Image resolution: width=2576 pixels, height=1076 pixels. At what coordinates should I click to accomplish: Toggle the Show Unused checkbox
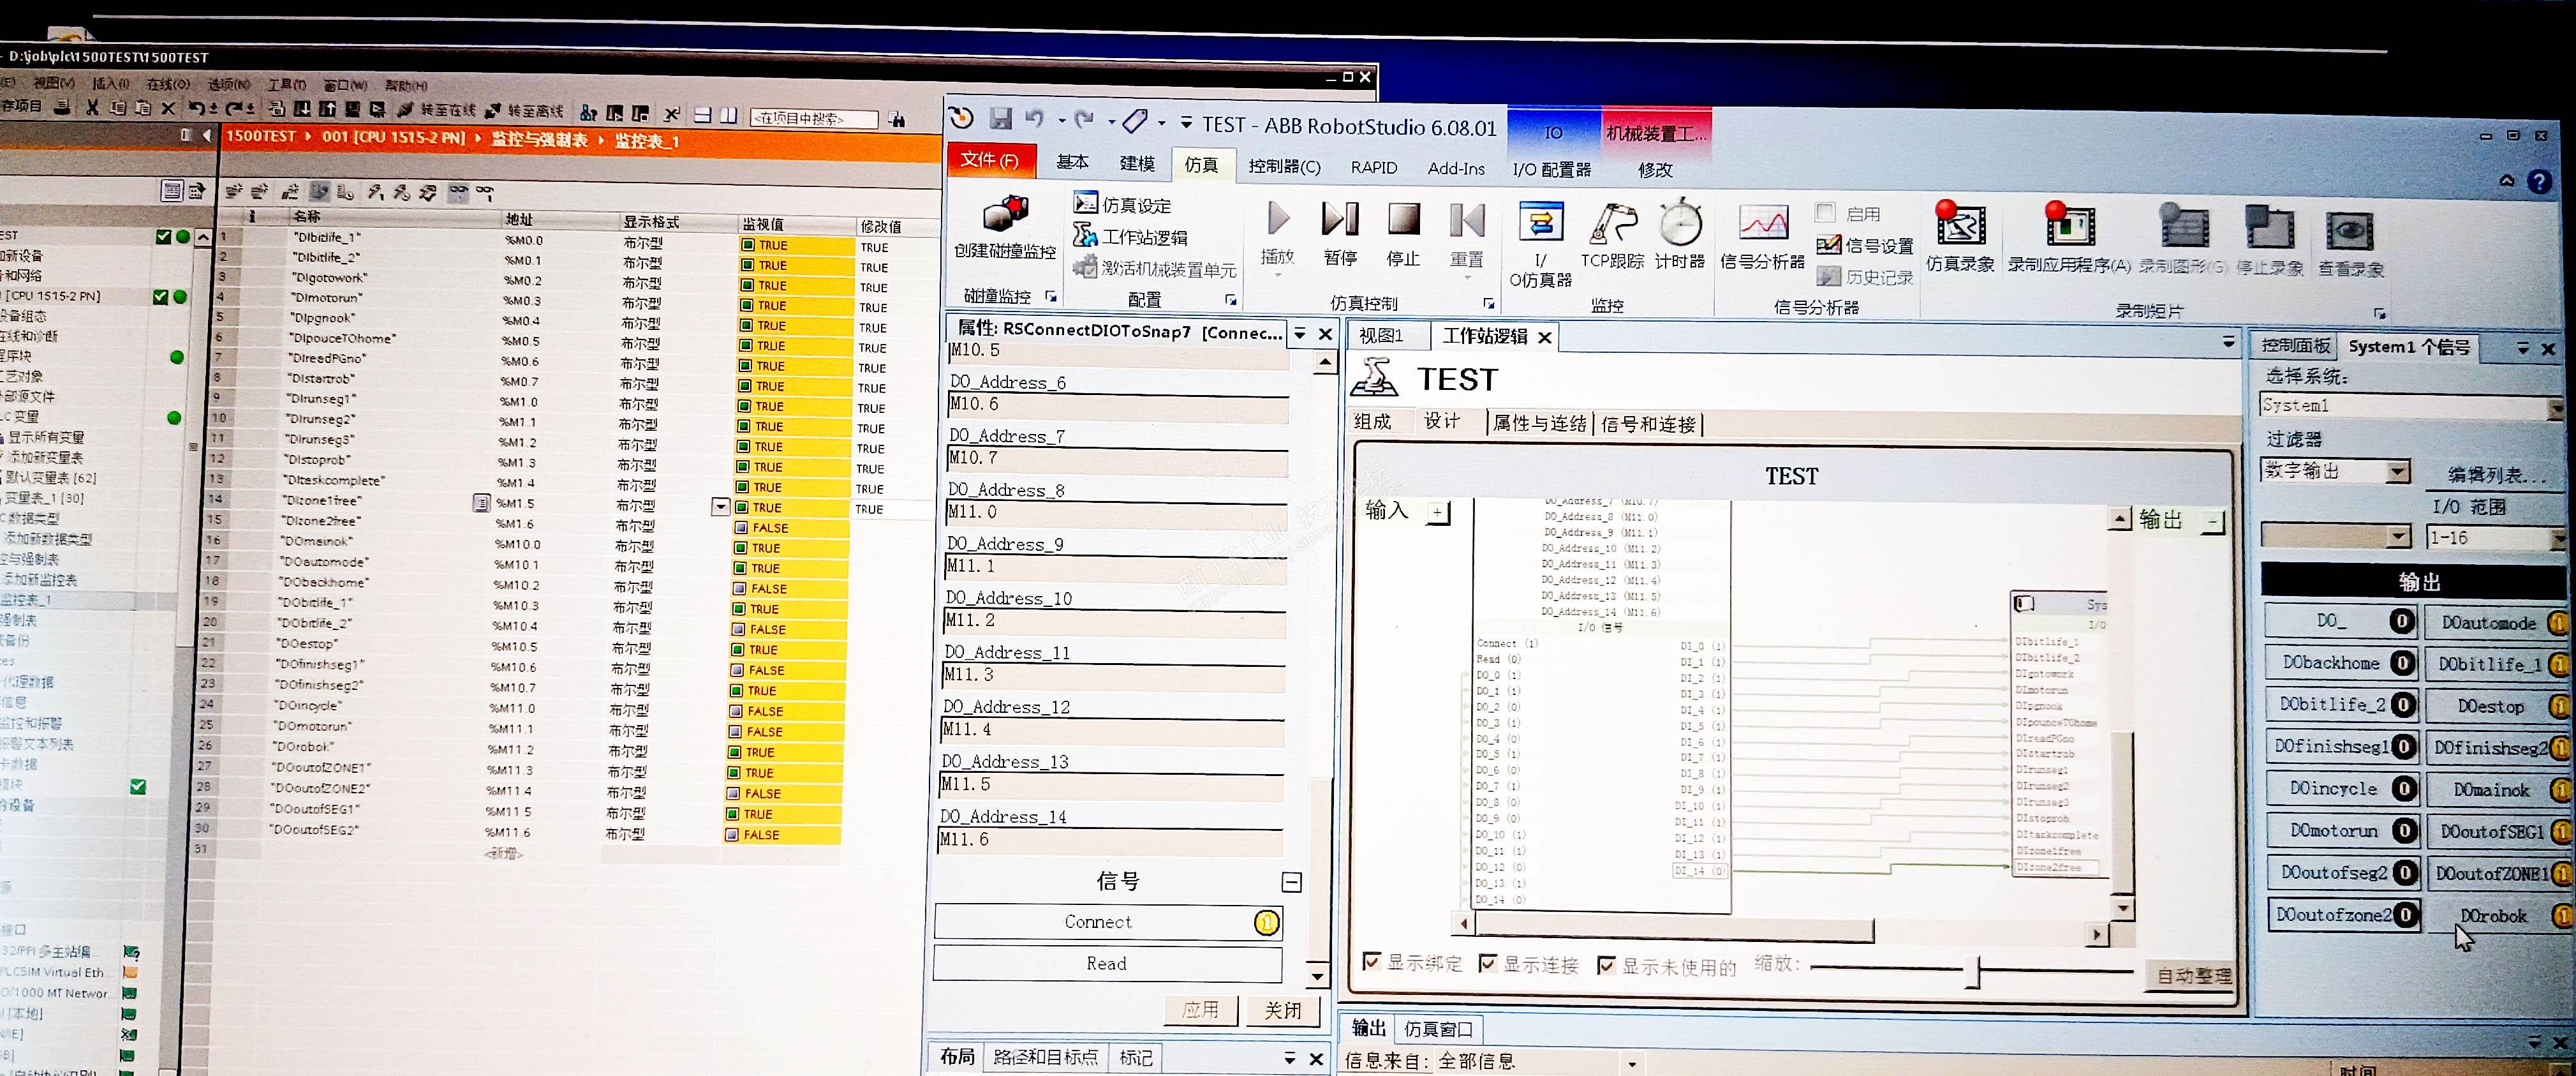[x=1606, y=965]
